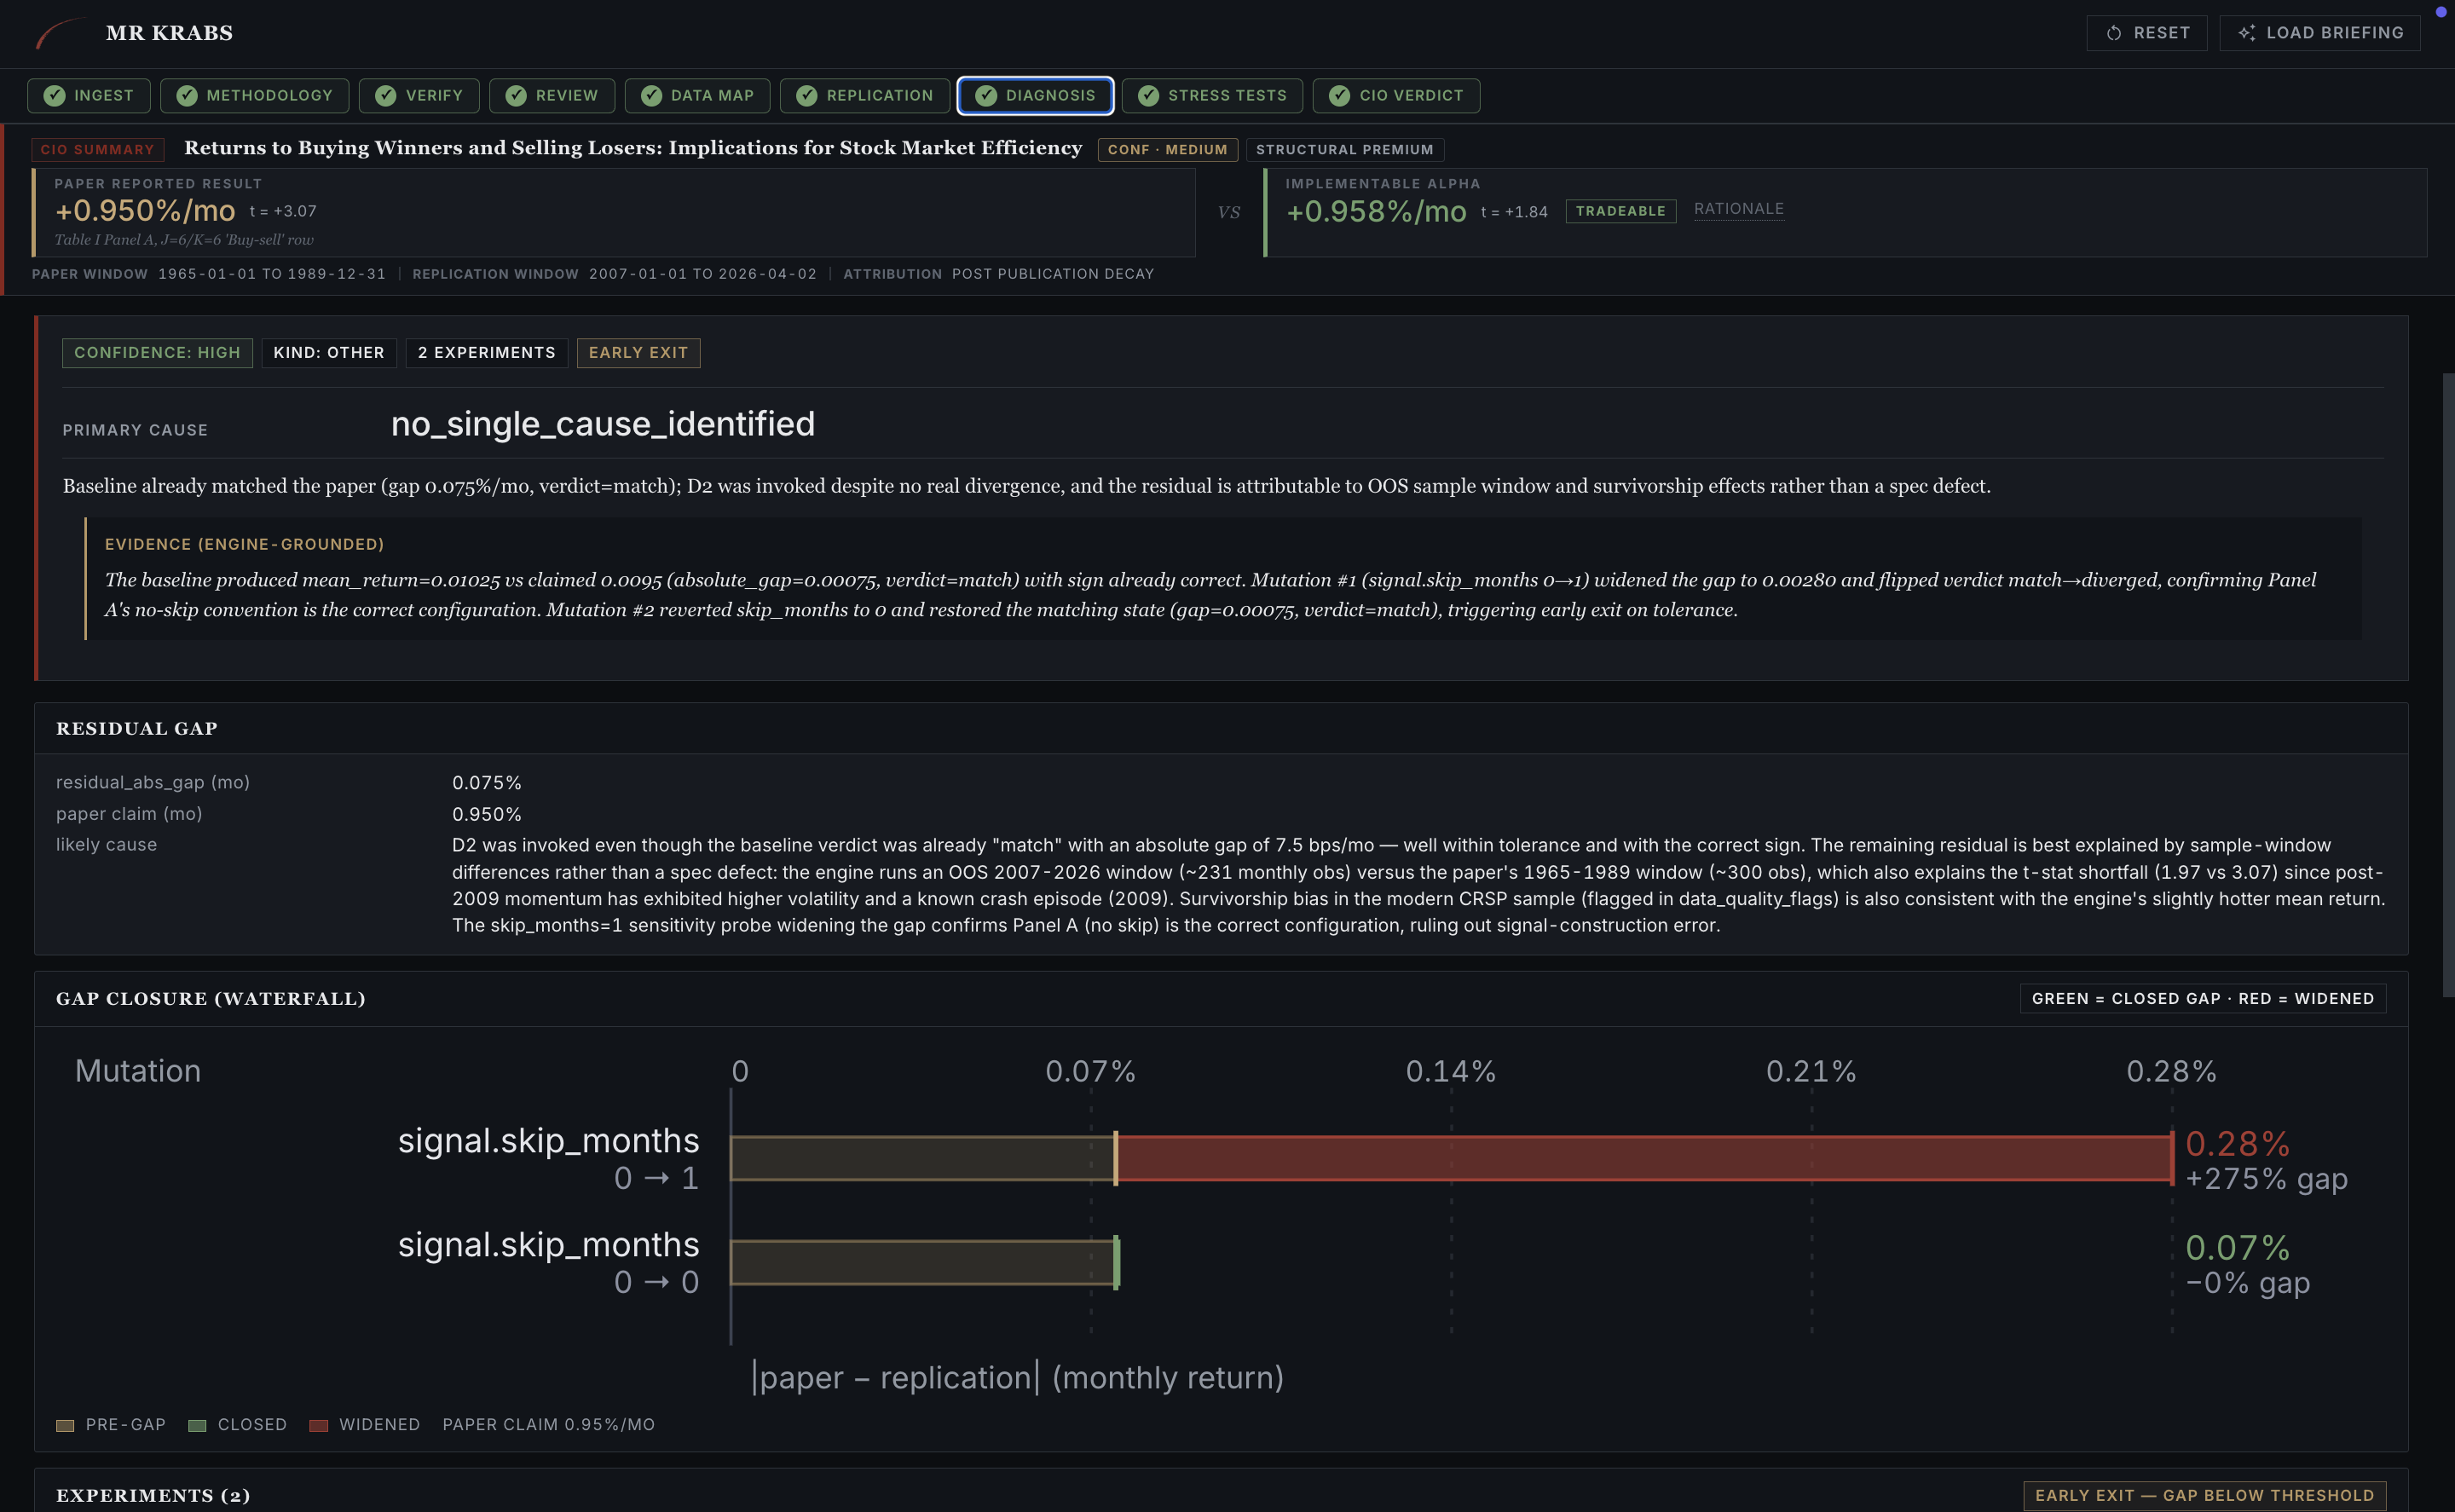Click the RATIONALE link
2455x1512 pixels.
coord(1738,209)
